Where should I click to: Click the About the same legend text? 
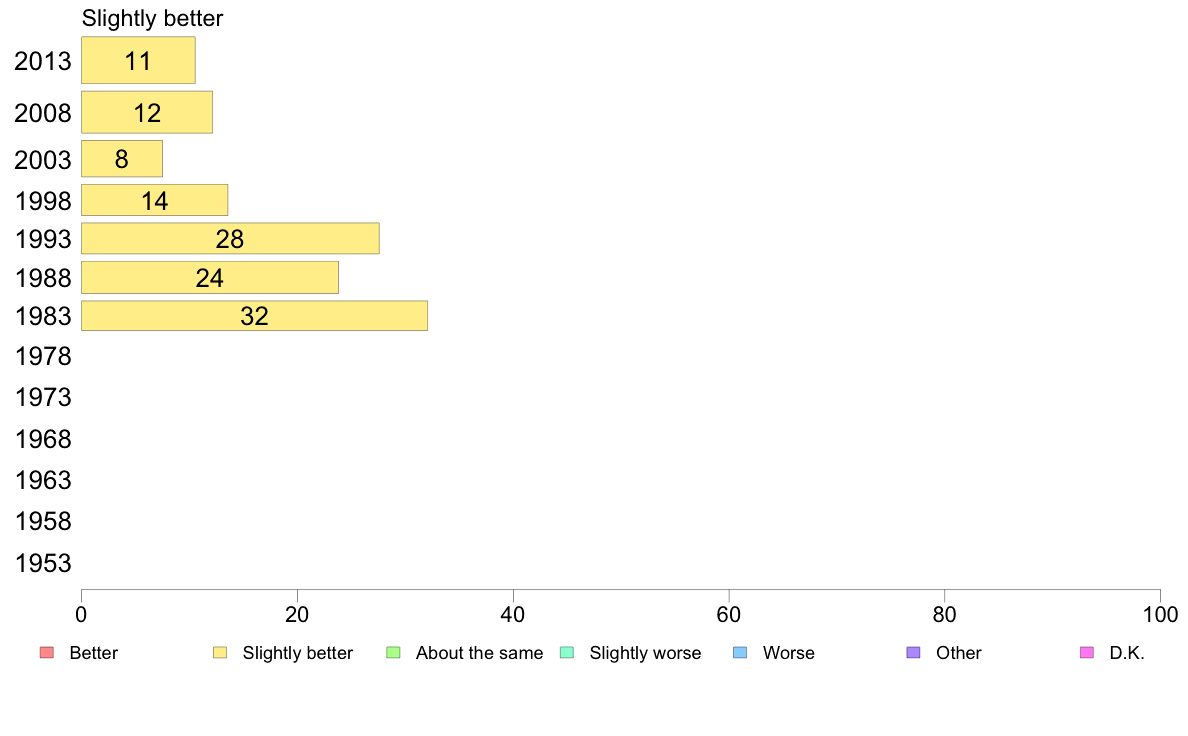(480, 653)
